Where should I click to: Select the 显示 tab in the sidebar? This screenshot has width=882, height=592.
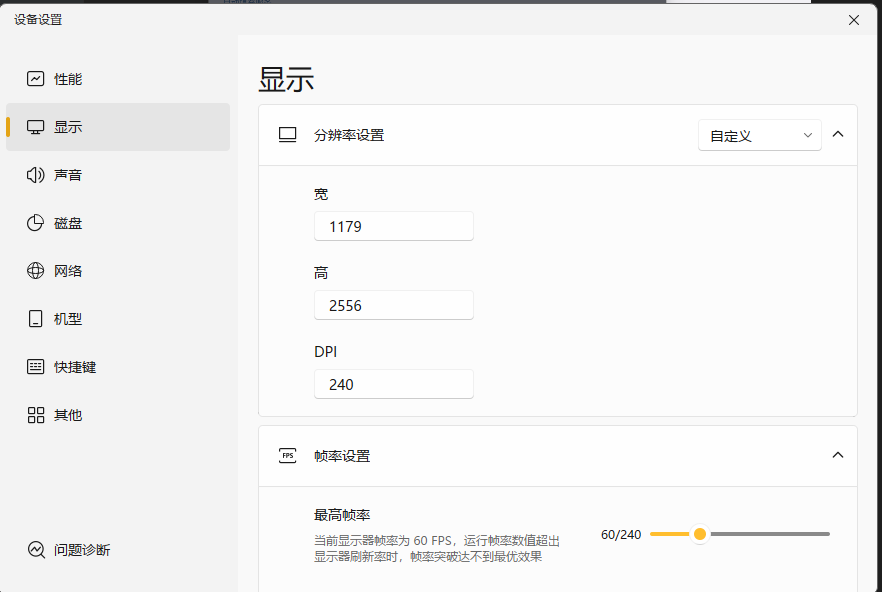[x=118, y=127]
